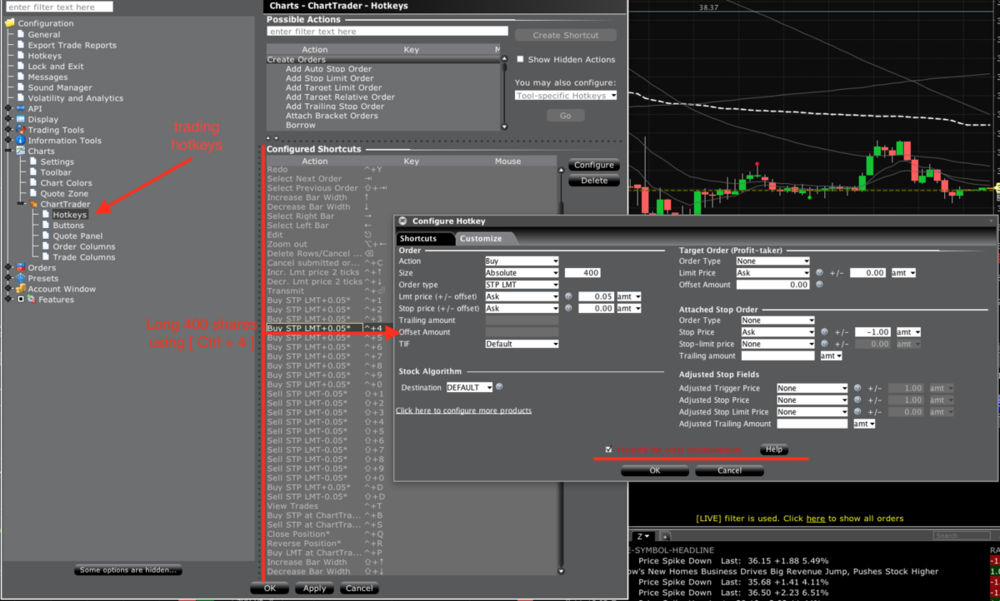Select Chart Colors tree item
The height and width of the screenshot is (601, 1000).
pos(66,183)
